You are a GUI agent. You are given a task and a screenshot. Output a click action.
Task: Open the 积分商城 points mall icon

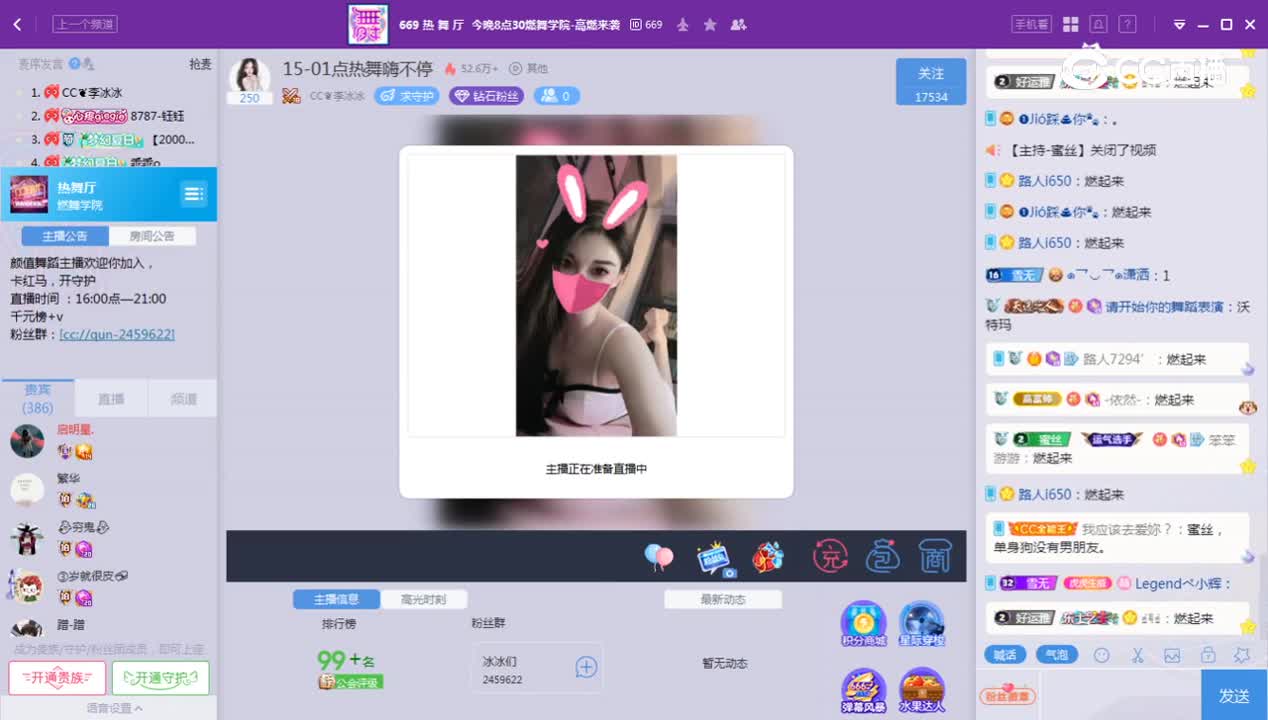coord(864,624)
